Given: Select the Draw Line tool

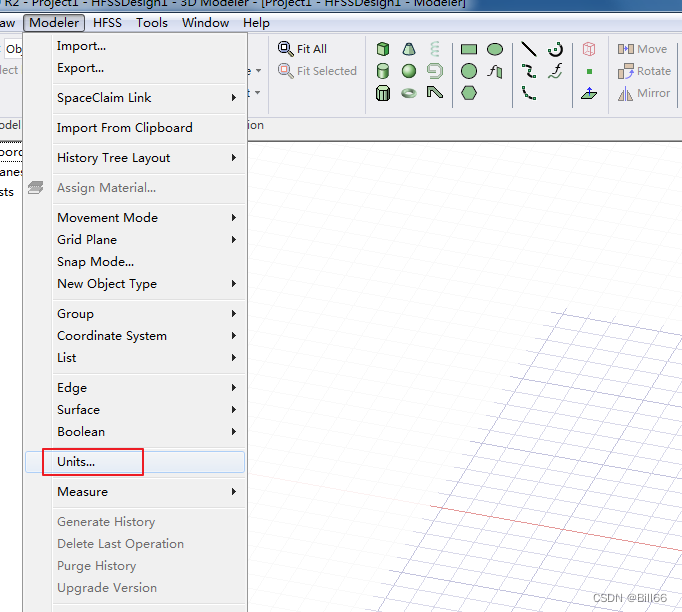Looking at the screenshot, I should tap(529, 49).
